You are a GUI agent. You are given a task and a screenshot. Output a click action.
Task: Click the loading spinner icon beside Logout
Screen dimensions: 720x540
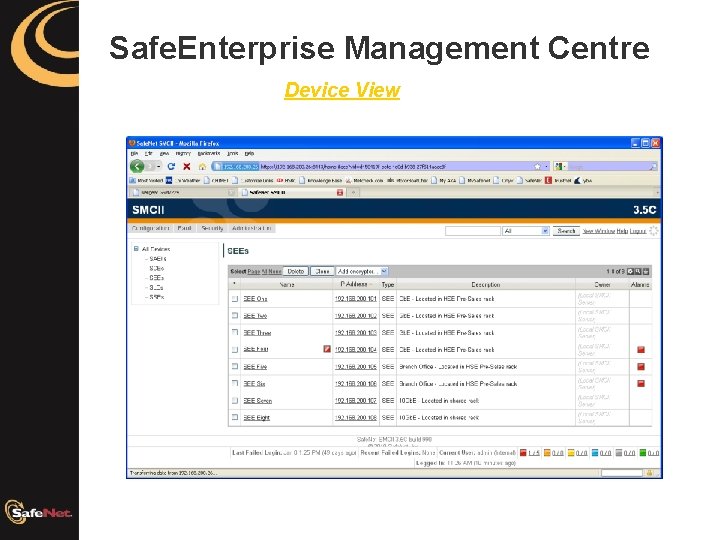653,231
